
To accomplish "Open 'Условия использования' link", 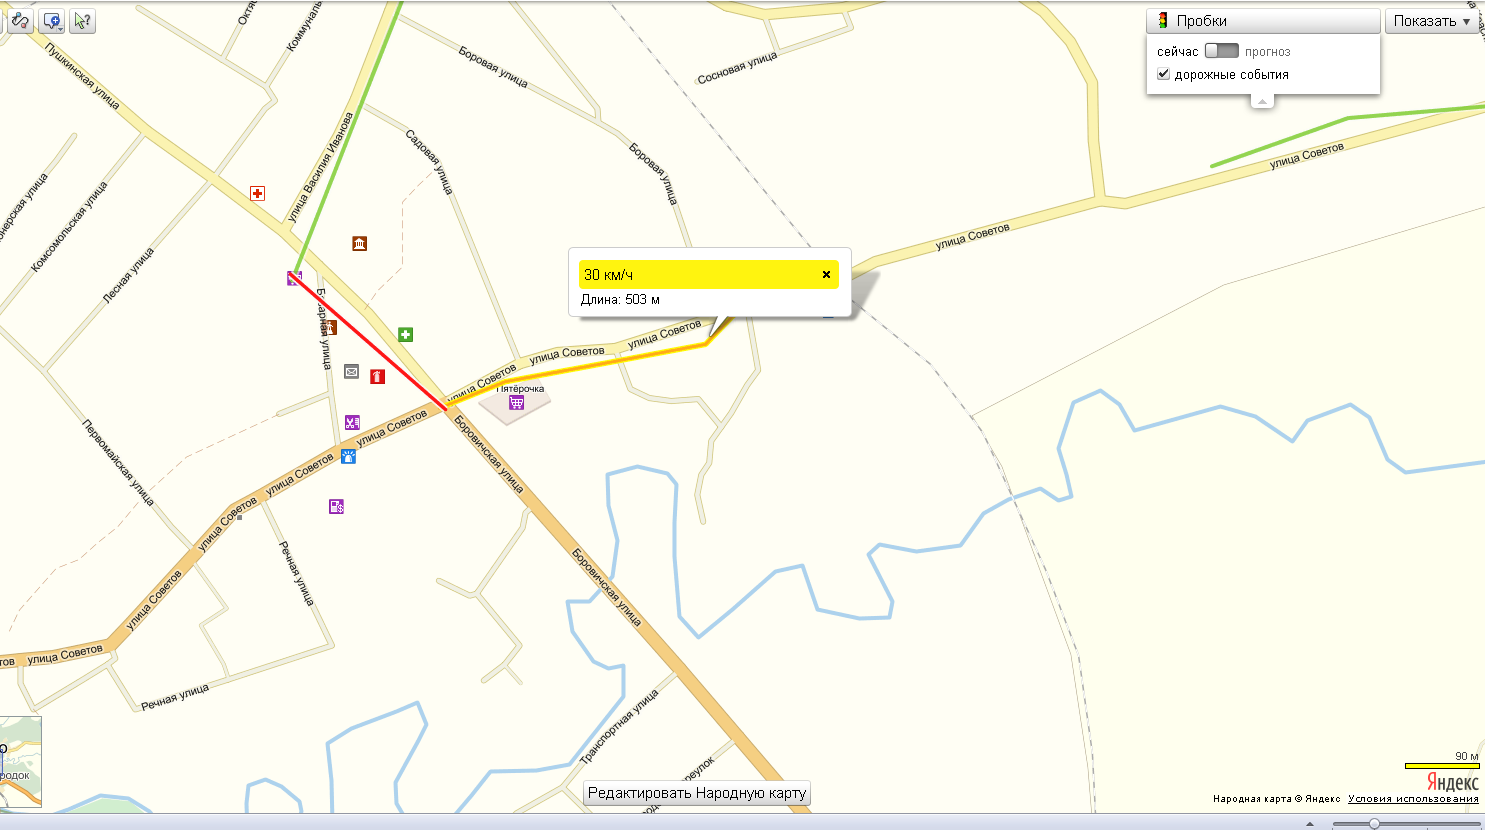I will [x=1412, y=799].
